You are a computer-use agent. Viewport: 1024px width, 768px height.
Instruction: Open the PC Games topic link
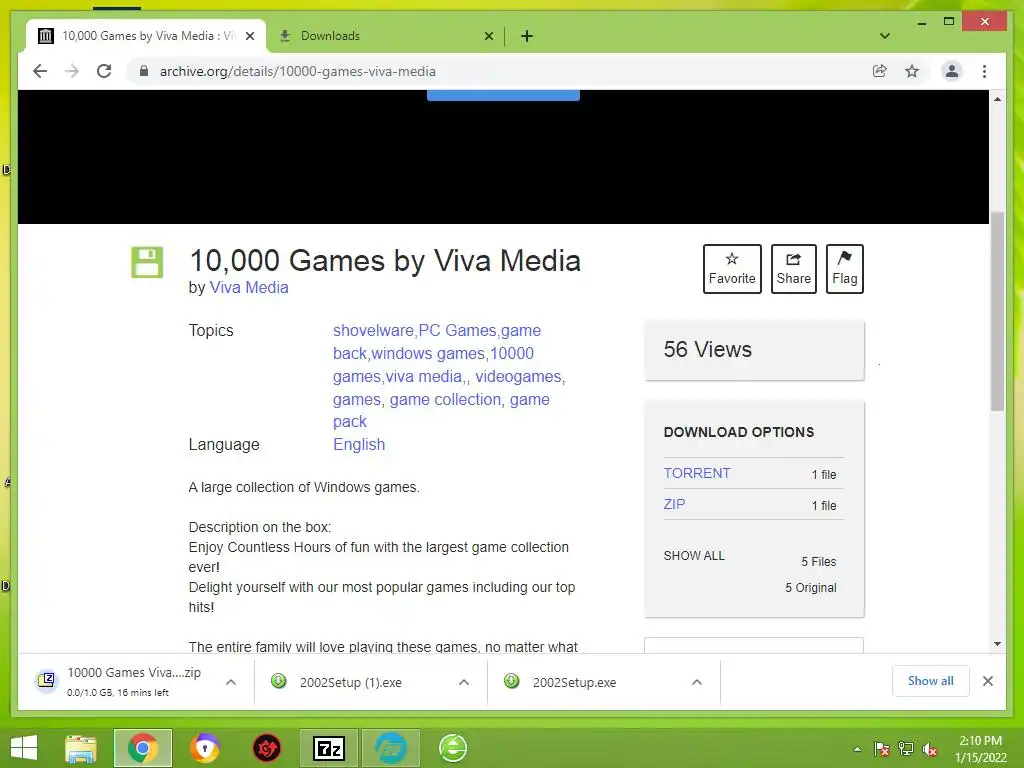[x=457, y=330]
